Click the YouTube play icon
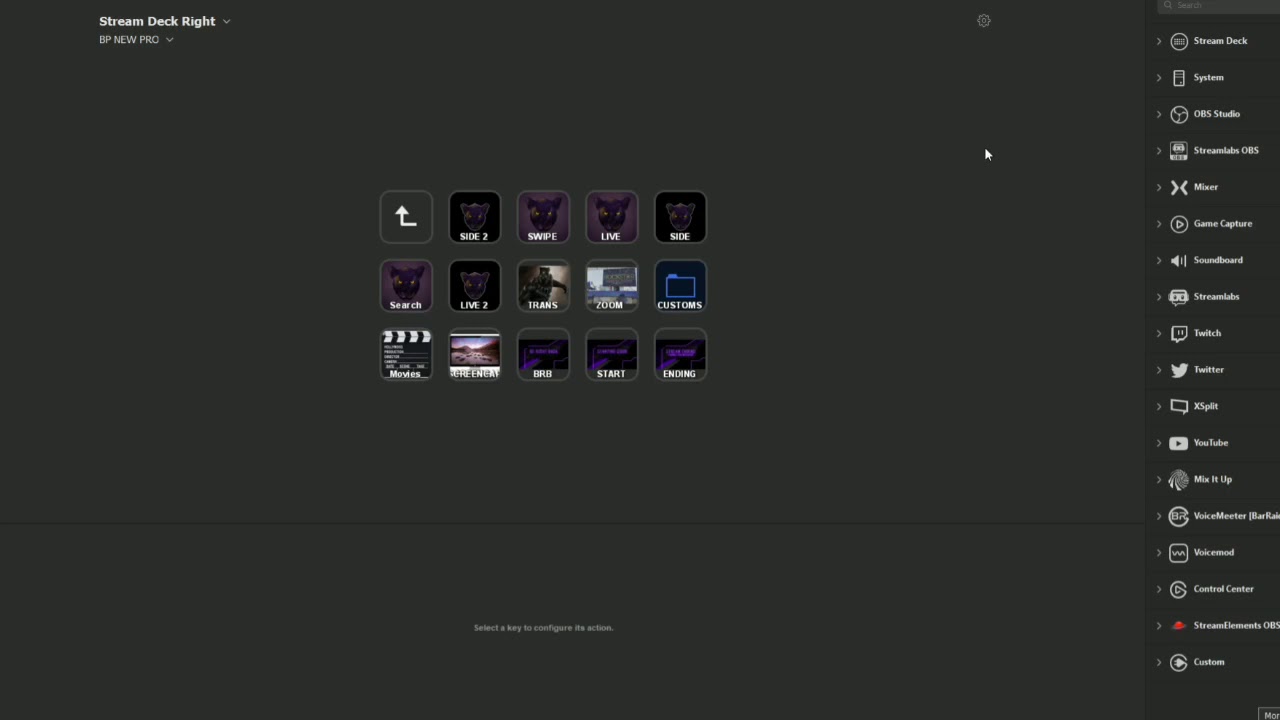The image size is (1280, 720). point(1179,443)
